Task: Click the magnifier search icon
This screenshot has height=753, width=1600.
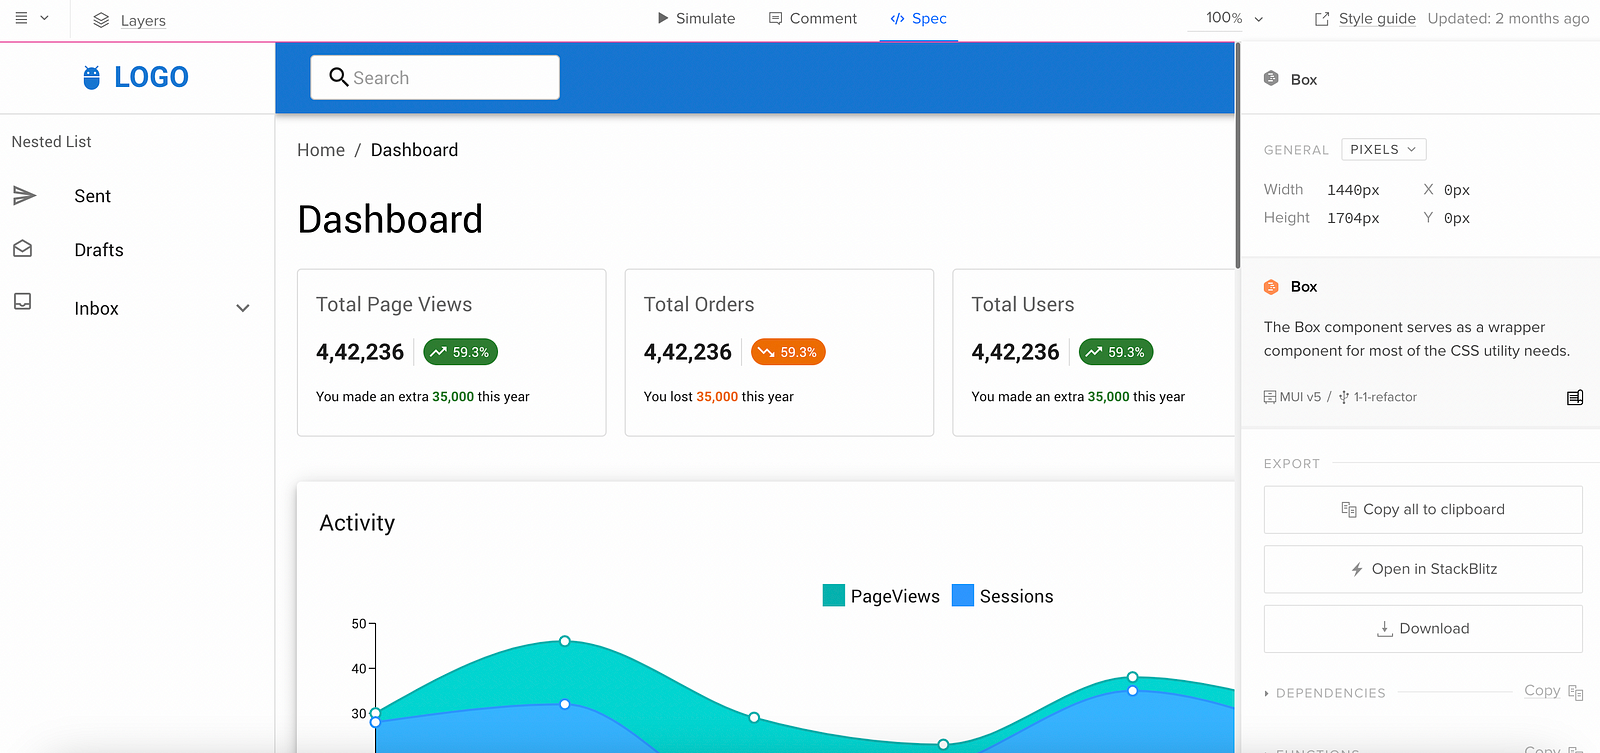Action: click(338, 77)
